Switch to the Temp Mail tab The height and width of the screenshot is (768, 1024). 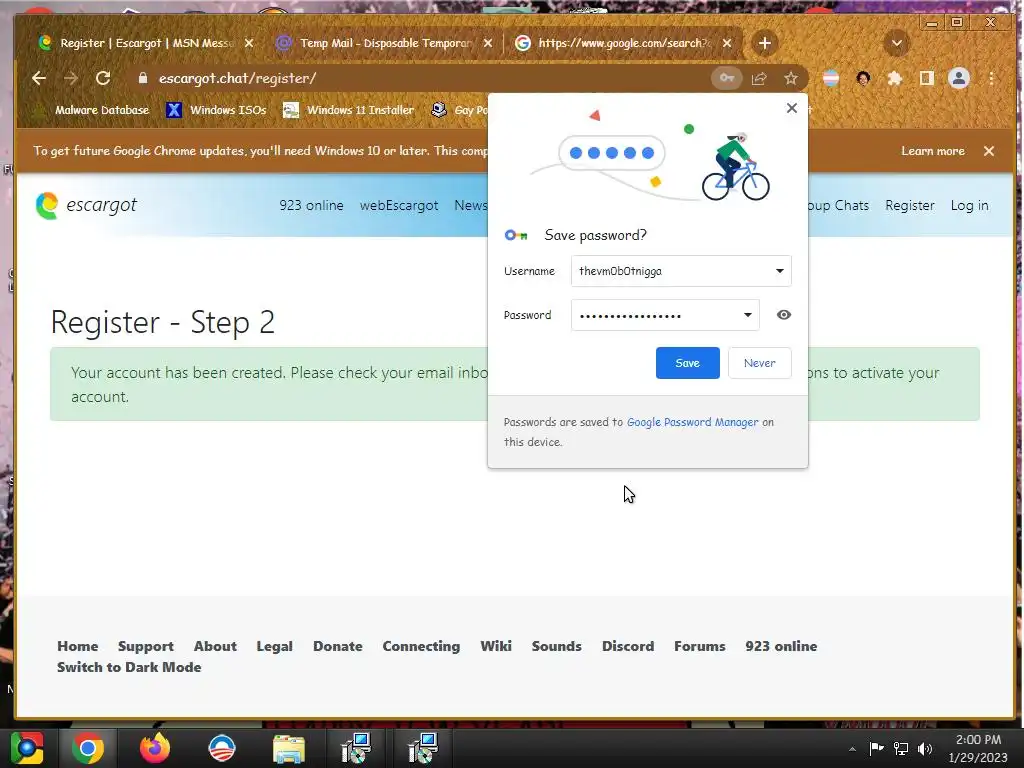(x=384, y=43)
